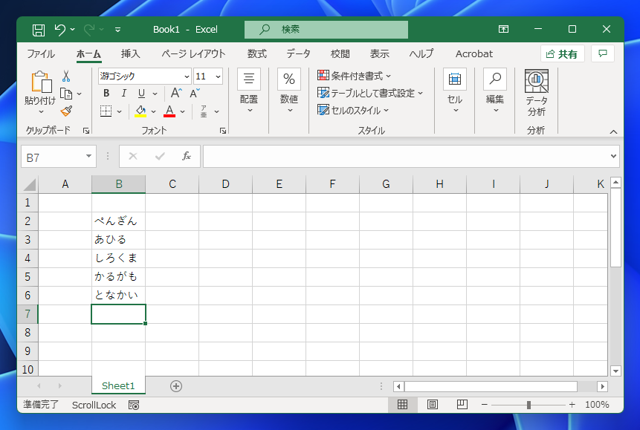The width and height of the screenshot is (640, 430).
Task: Switch to the ページ レイアウト tab
Action: tap(193, 54)
